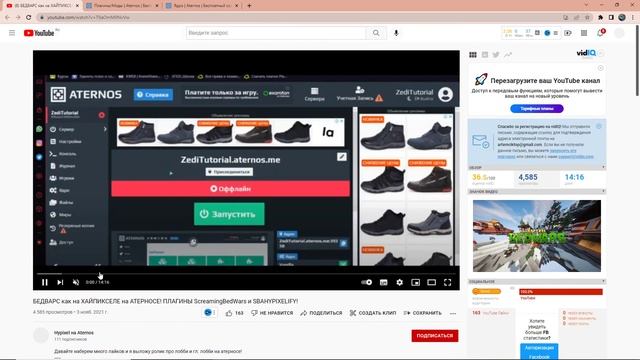Open player settings gear
Image resolution: width=640 pixels, height=360 pixels.
point(400,282)
